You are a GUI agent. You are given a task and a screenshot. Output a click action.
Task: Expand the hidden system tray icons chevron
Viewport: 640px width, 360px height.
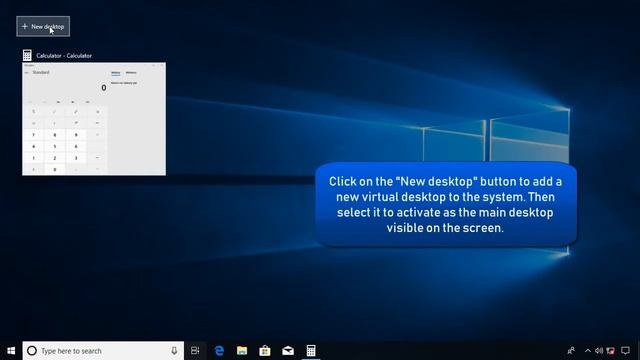[588, 351]
